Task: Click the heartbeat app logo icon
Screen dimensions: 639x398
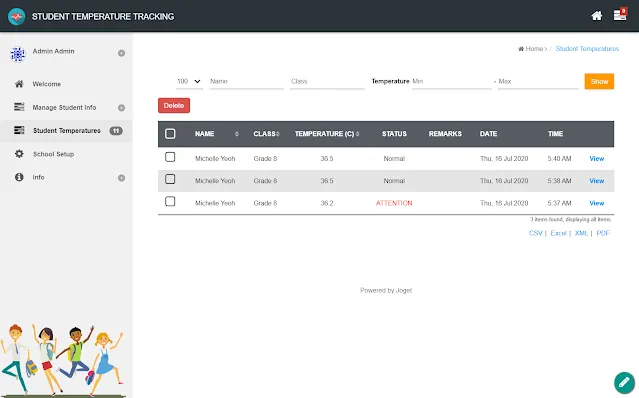Action: pos(16,17)
